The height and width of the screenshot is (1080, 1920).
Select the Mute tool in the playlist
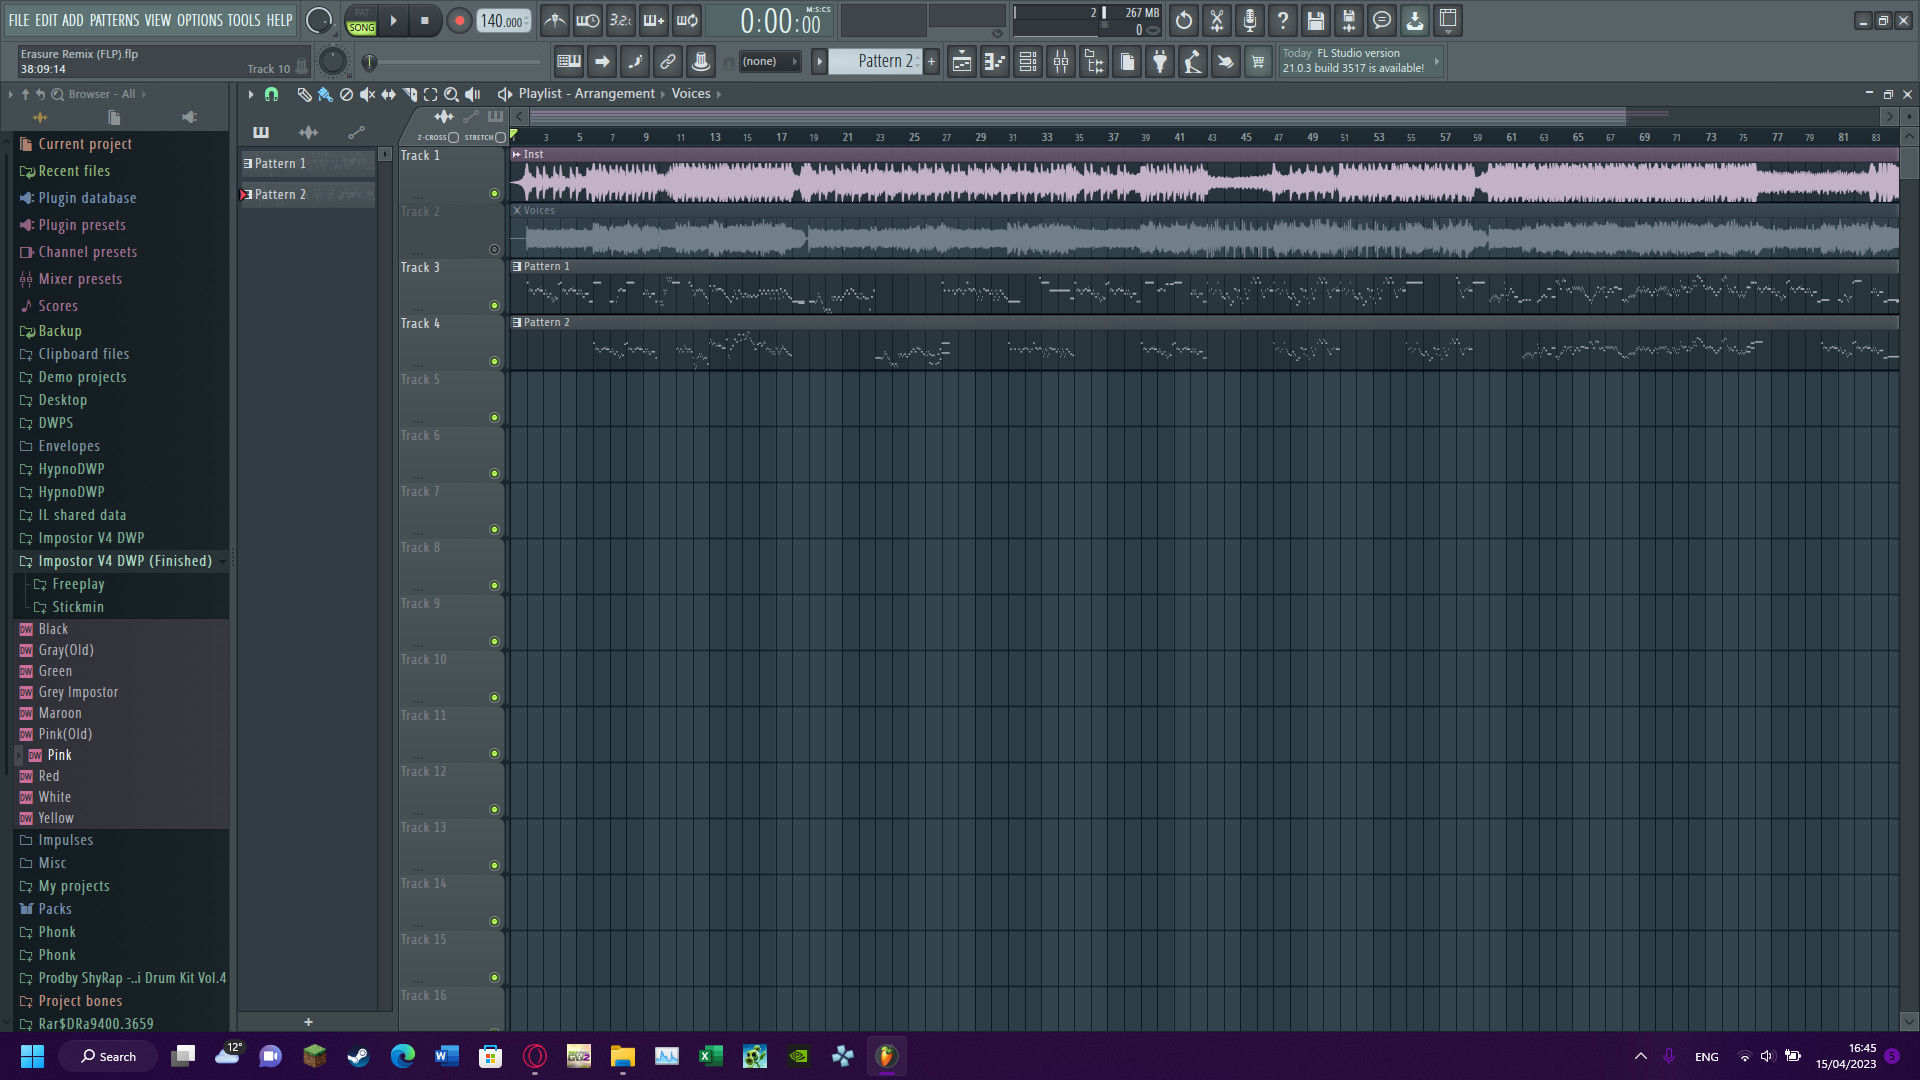pos(366,94)
